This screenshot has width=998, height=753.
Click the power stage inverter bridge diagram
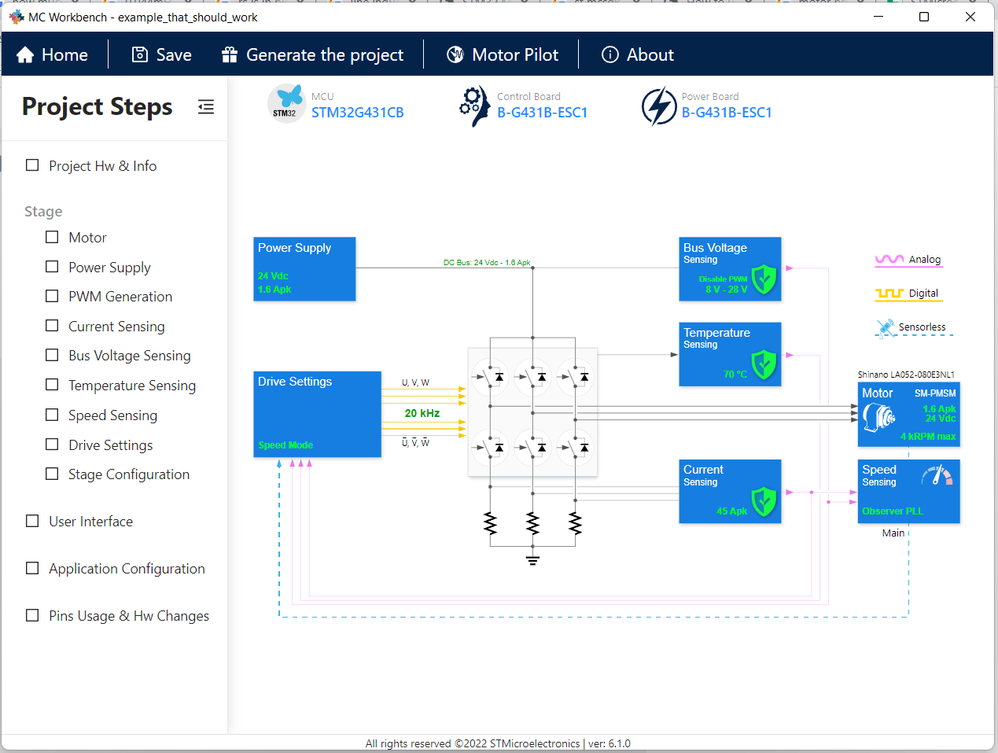pos(533,412)
